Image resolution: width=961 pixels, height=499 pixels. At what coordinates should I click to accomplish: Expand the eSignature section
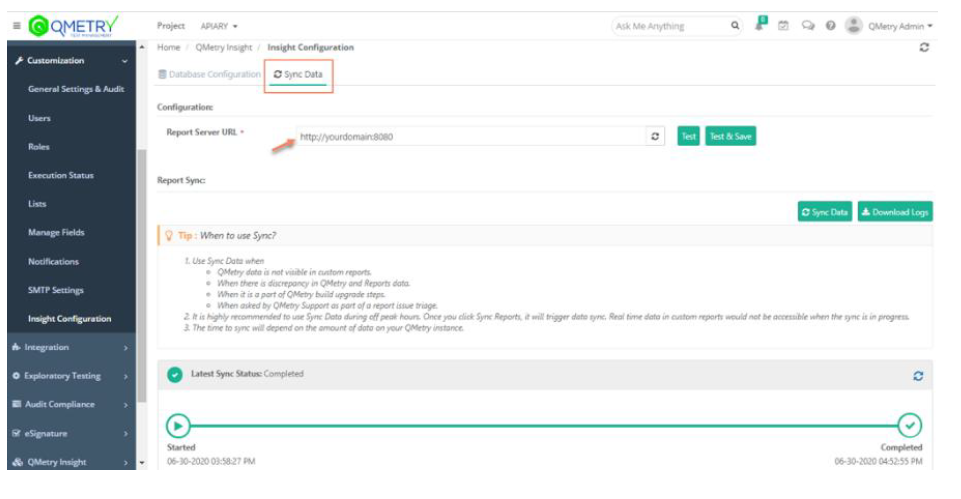coord(126,433)
